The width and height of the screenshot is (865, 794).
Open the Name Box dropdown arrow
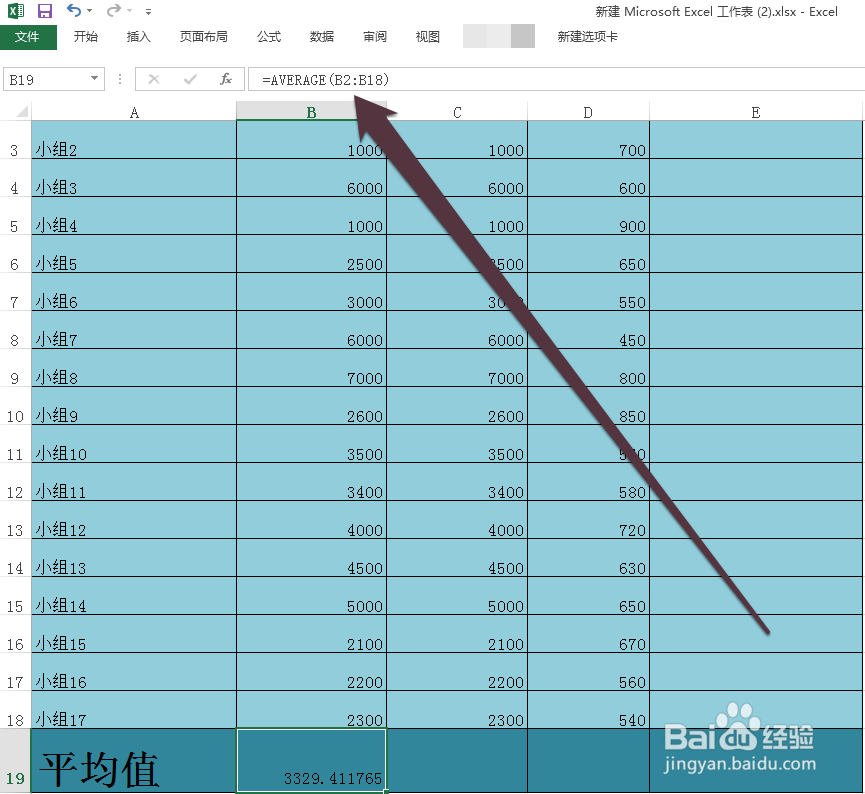95,79
